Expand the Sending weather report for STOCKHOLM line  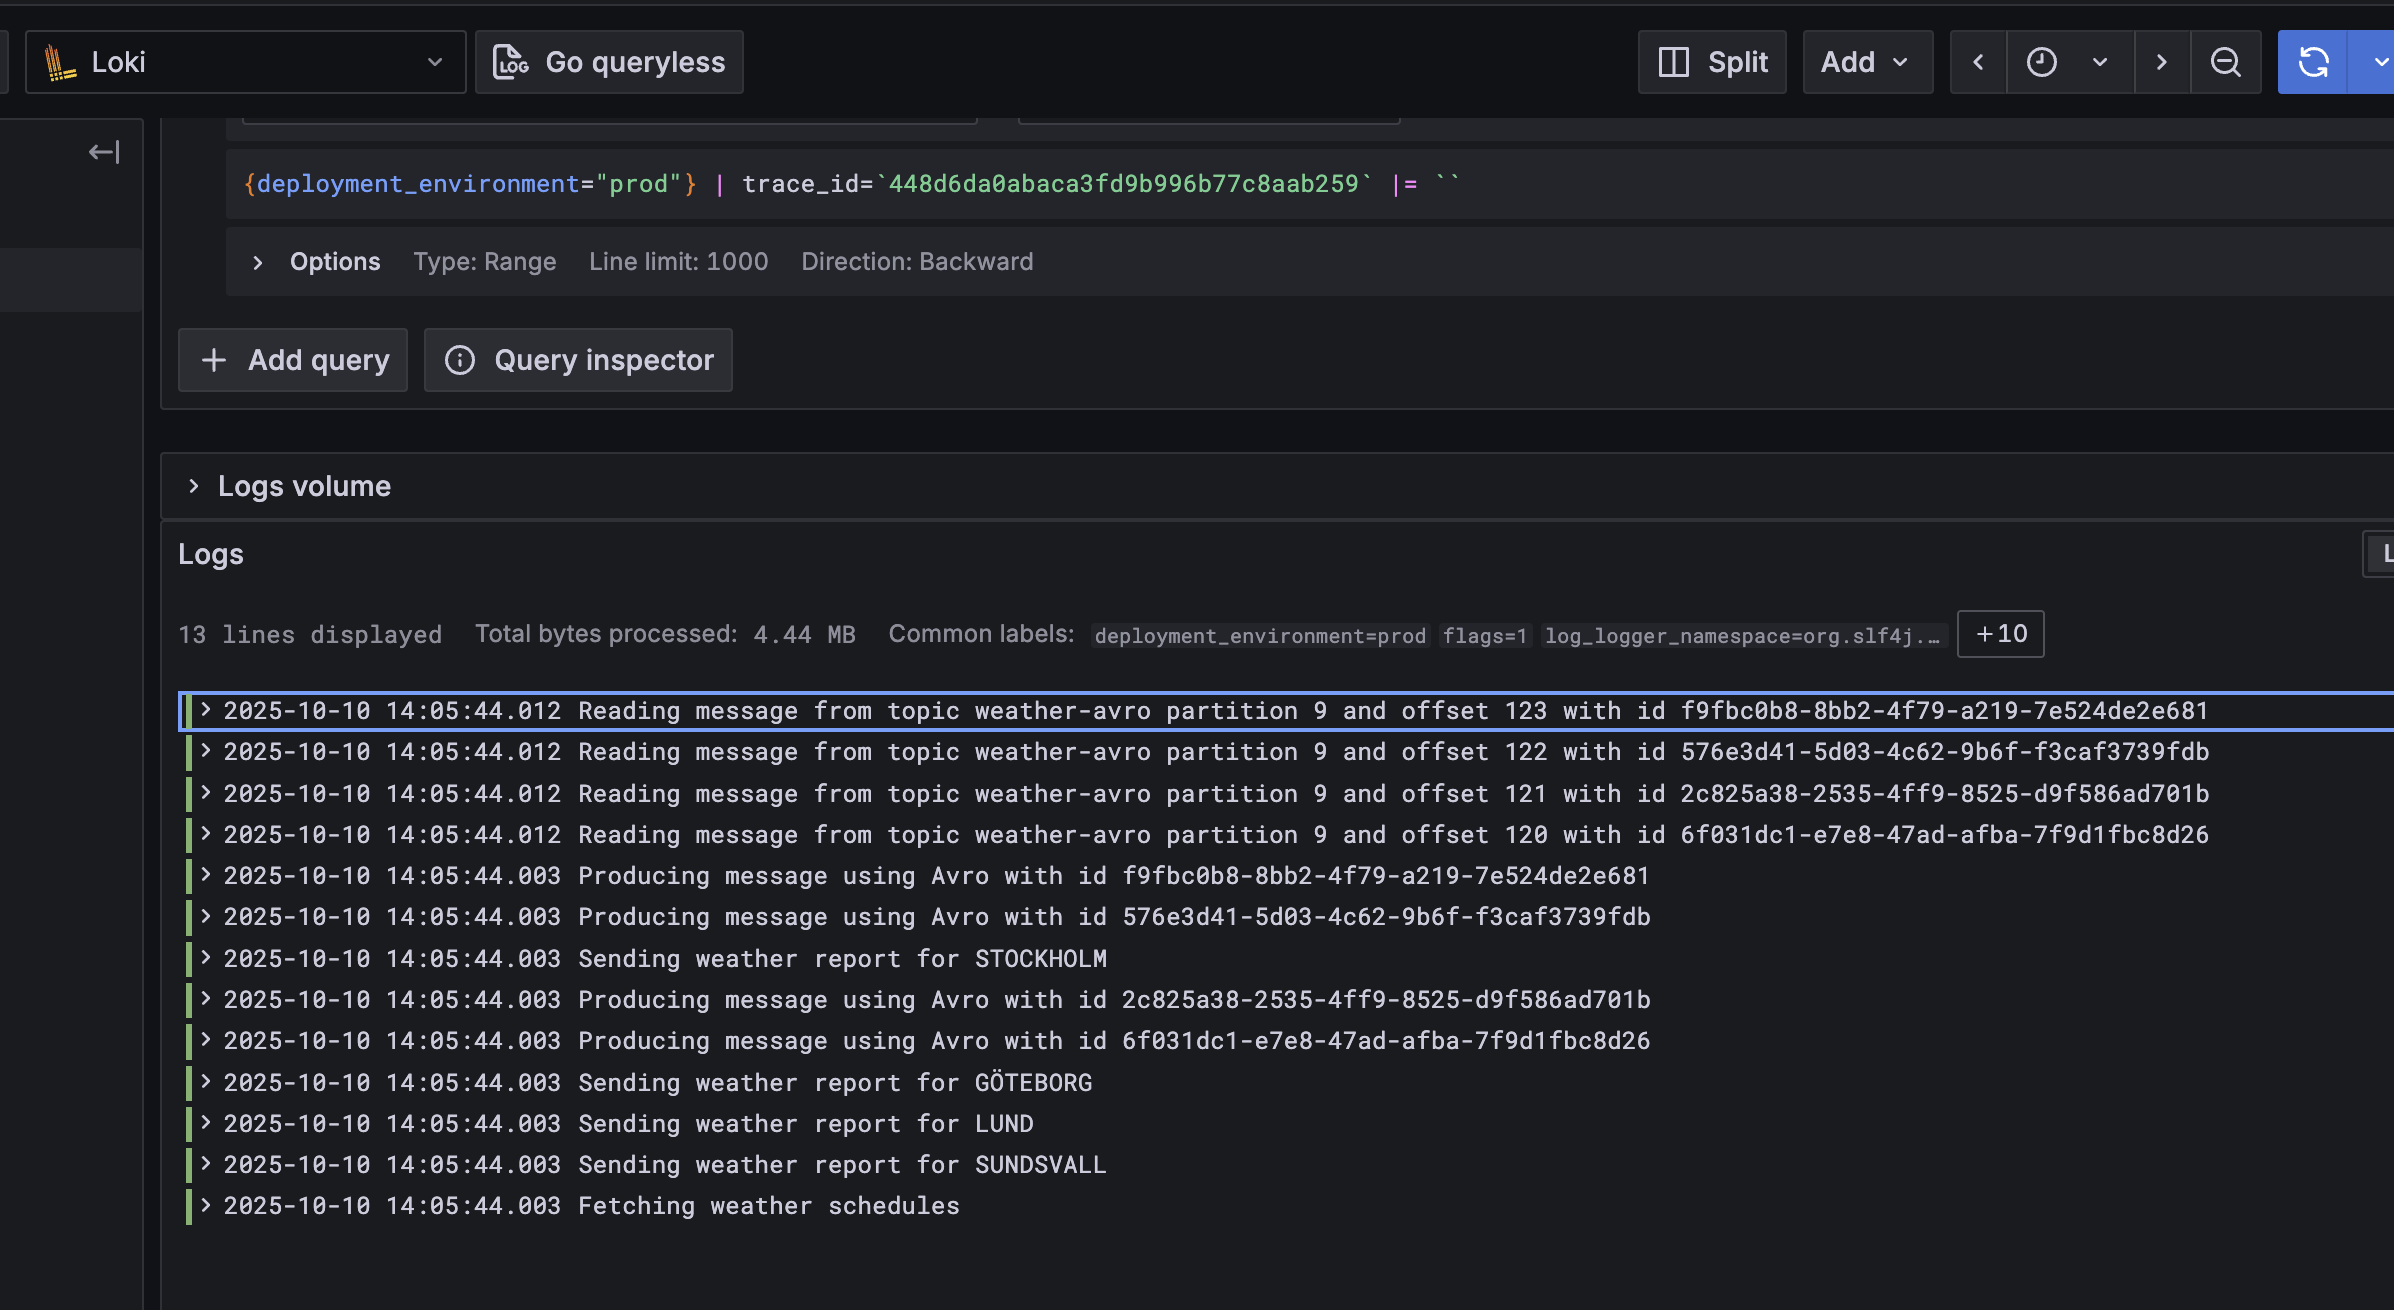coord(206,958)
